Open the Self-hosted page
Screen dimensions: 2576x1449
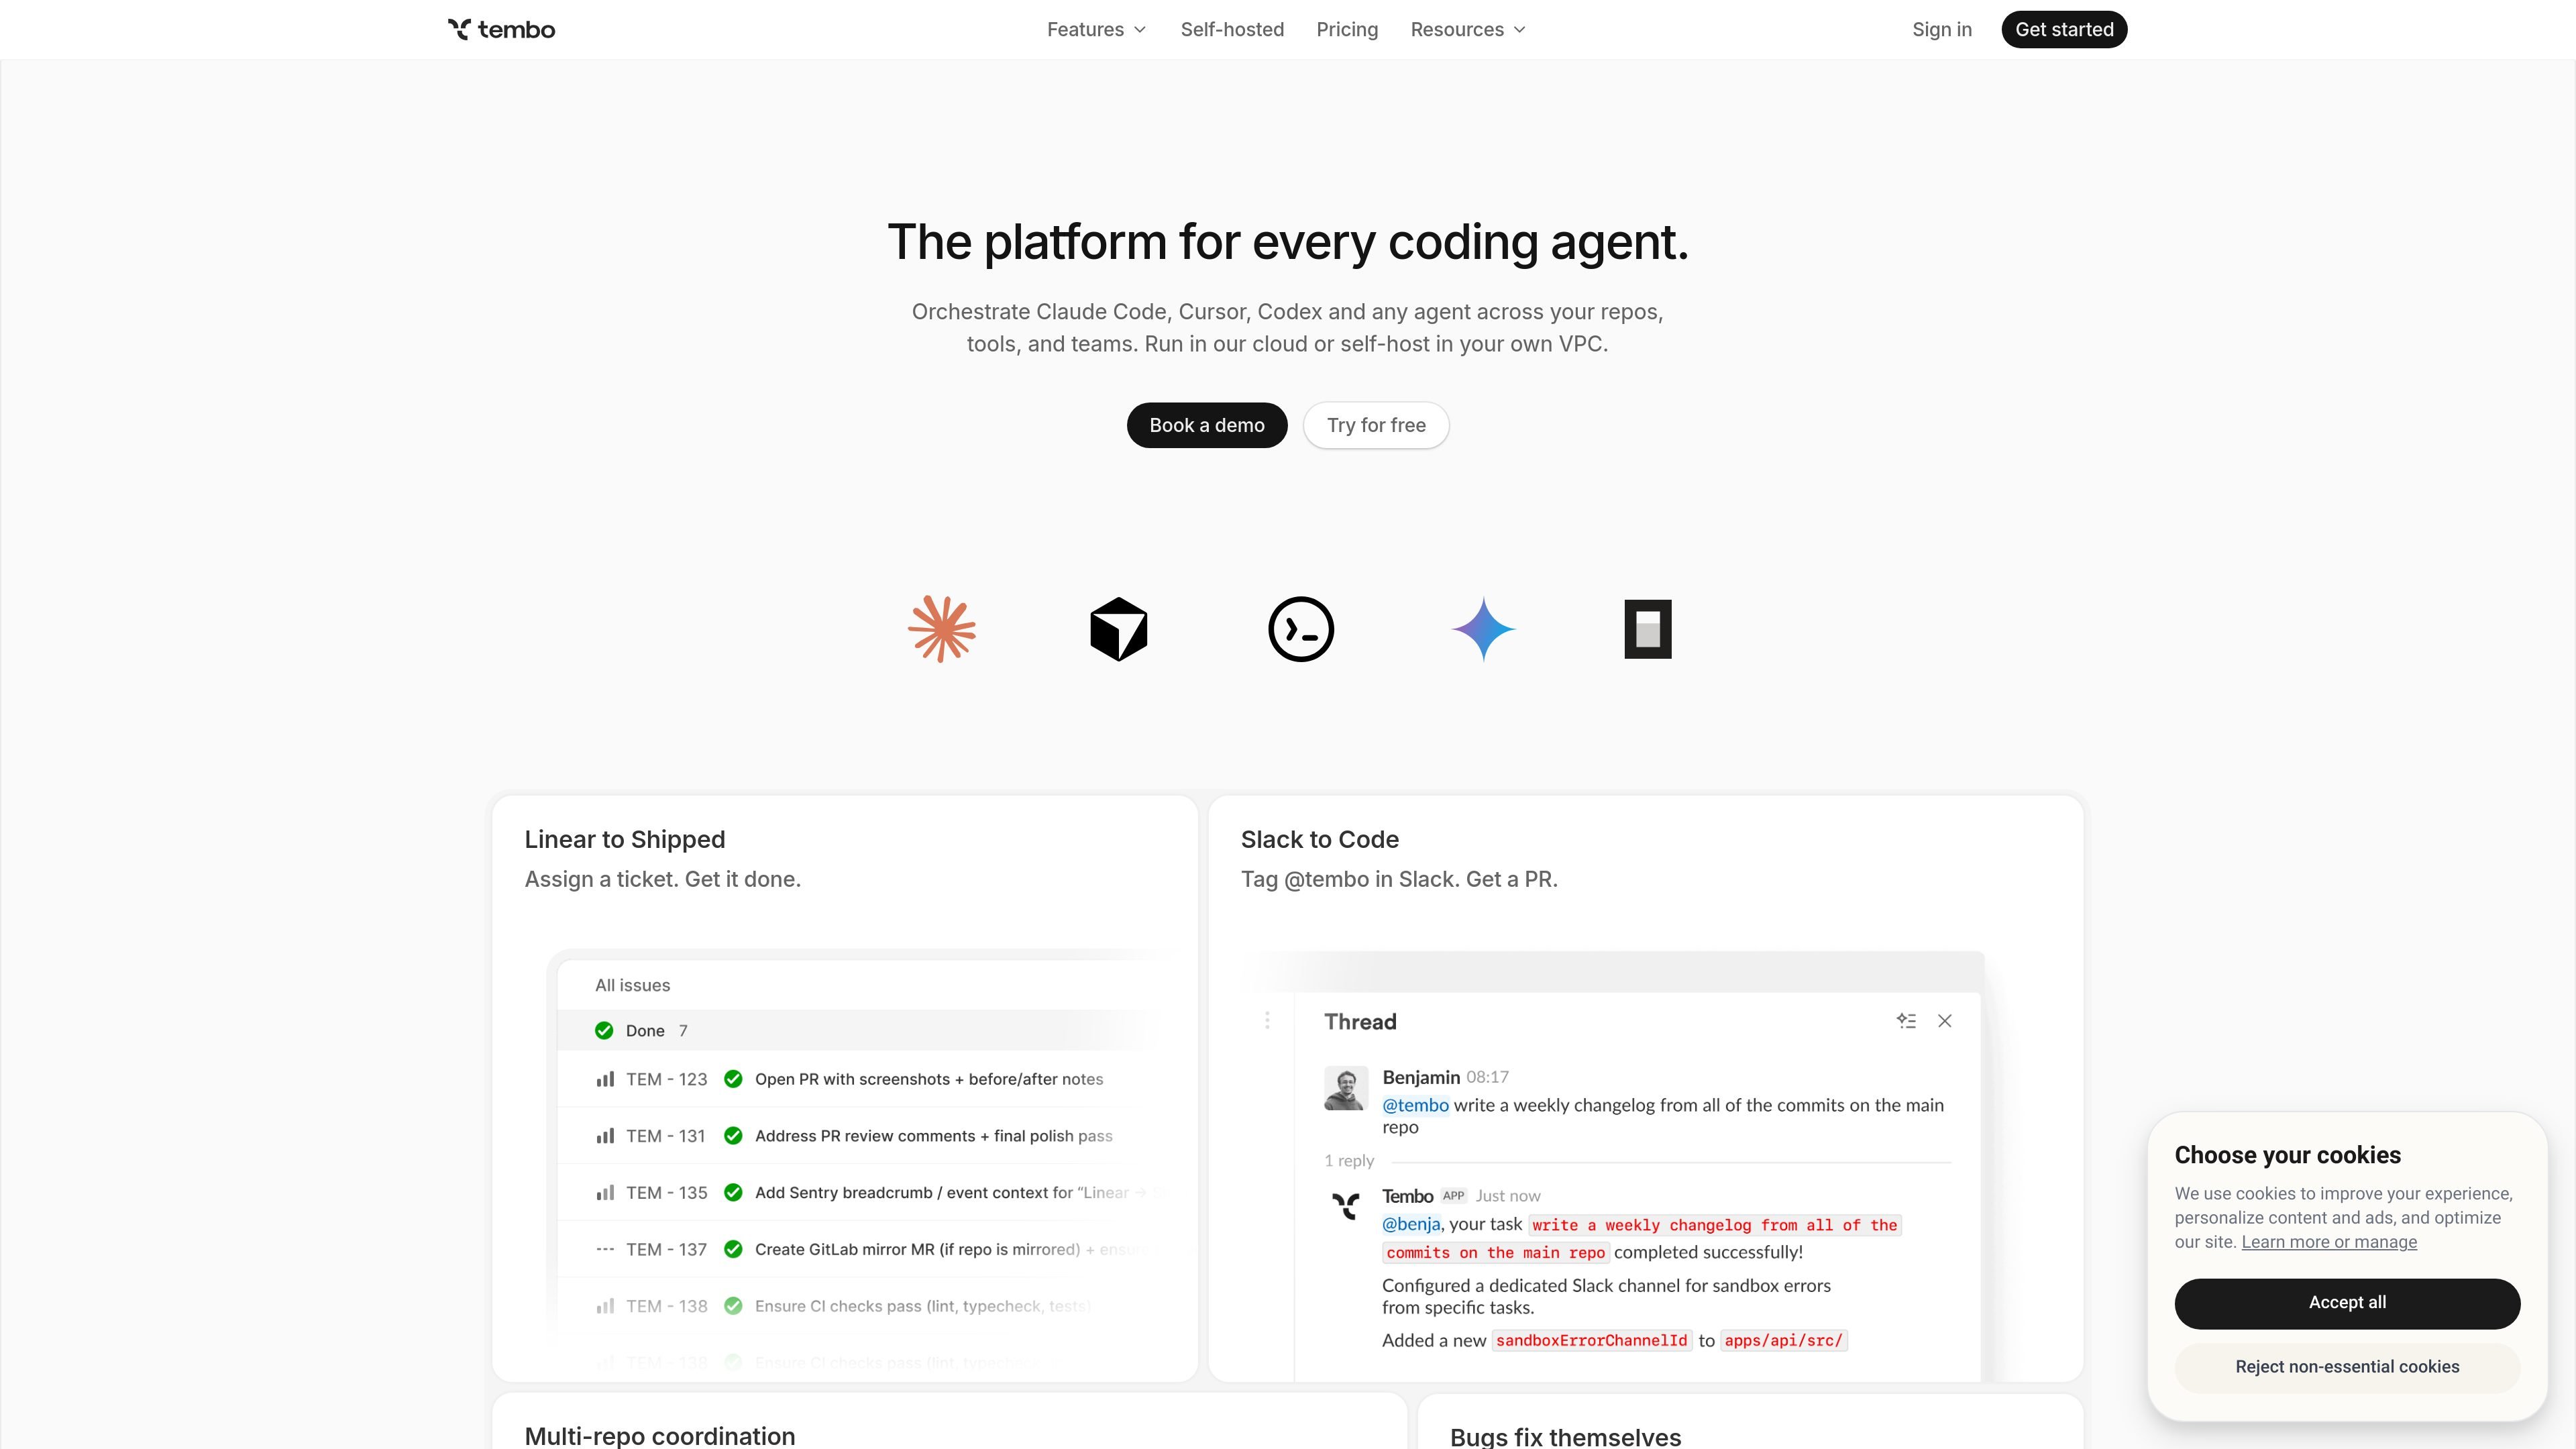tap(1232, 30)
